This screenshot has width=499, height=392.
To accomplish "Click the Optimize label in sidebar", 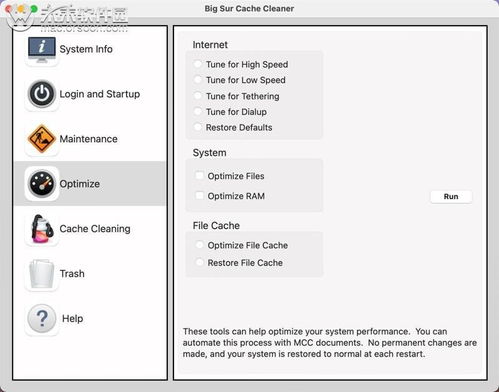I will pos(80,184).
